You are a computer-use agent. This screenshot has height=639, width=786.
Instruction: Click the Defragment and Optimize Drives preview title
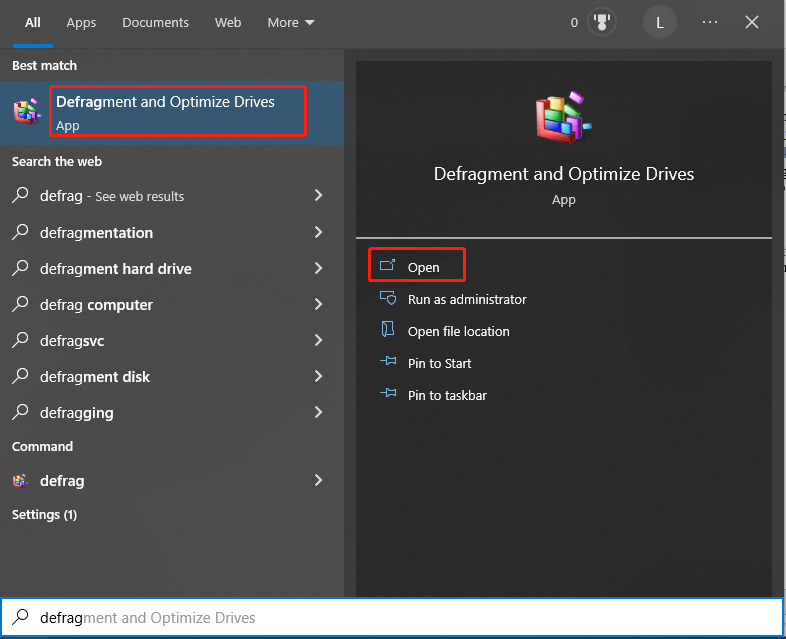click(x=563, y=174)
